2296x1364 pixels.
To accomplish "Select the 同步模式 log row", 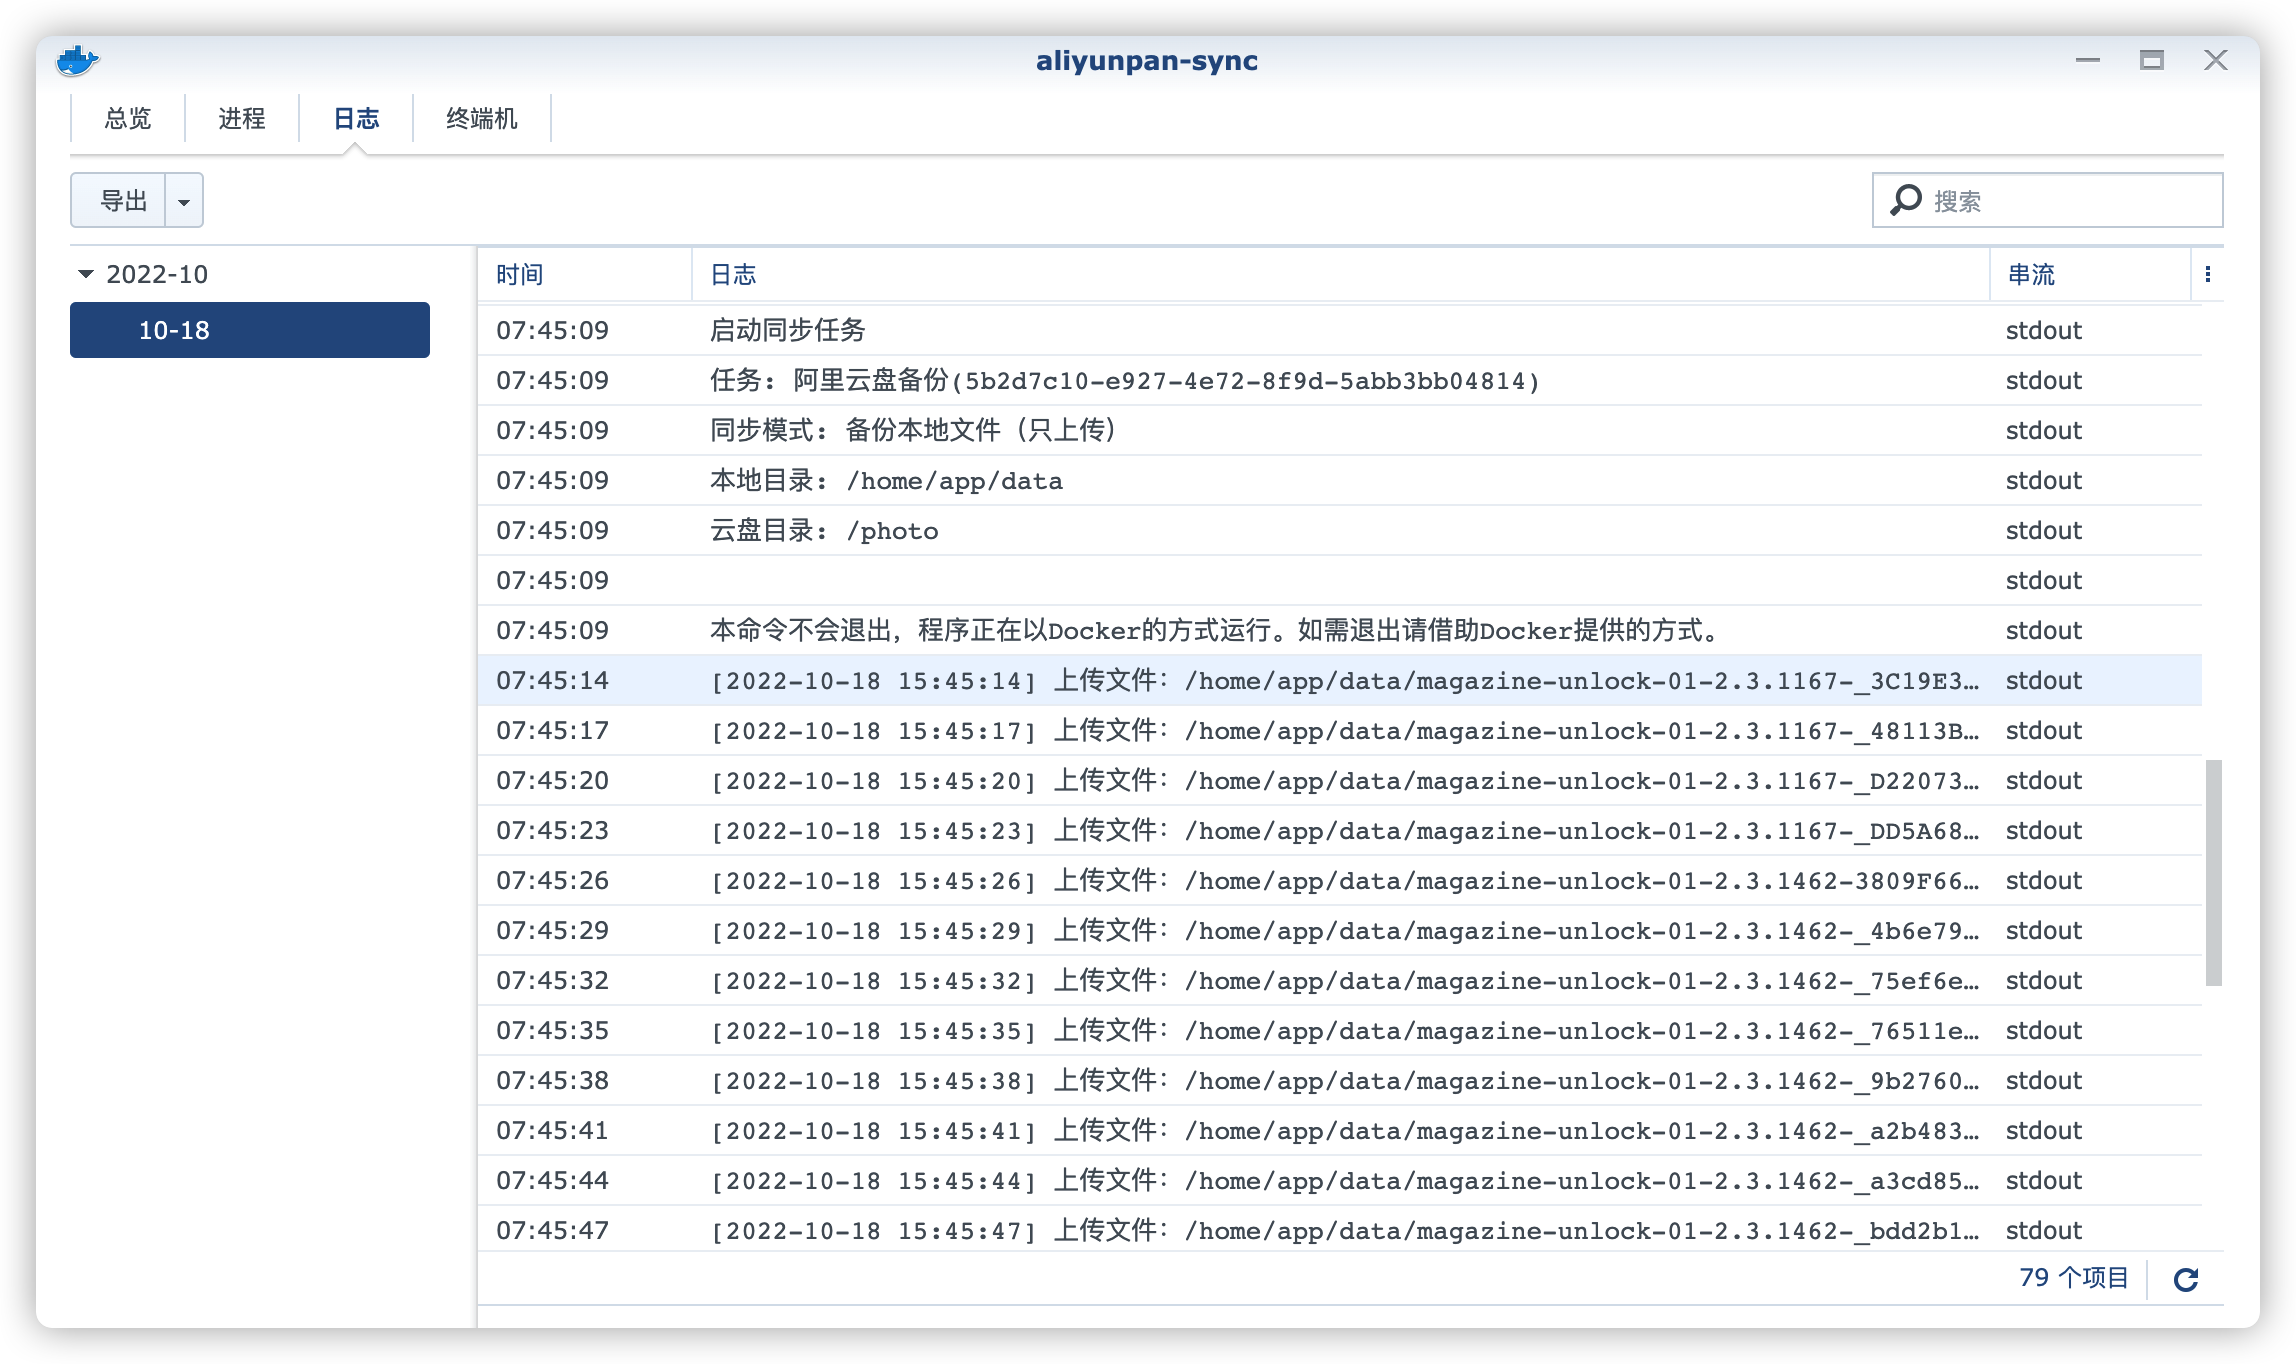I will click(1340, 430).
